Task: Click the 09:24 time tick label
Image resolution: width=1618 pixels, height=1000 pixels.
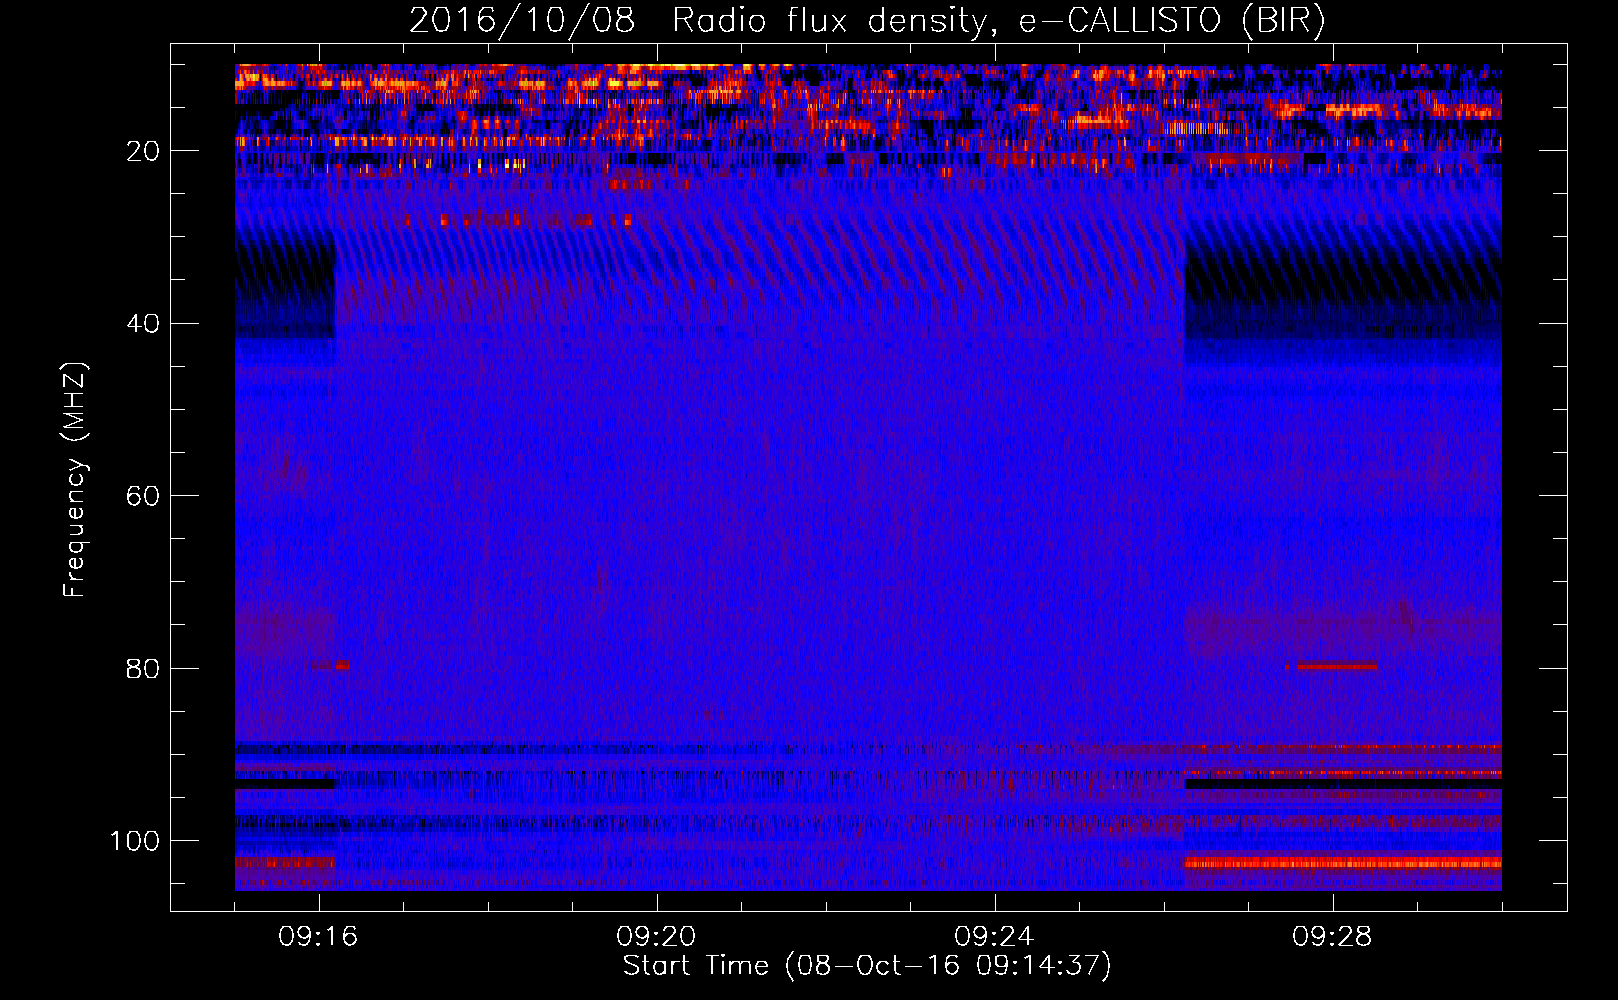Action: [x=994, y=937]
